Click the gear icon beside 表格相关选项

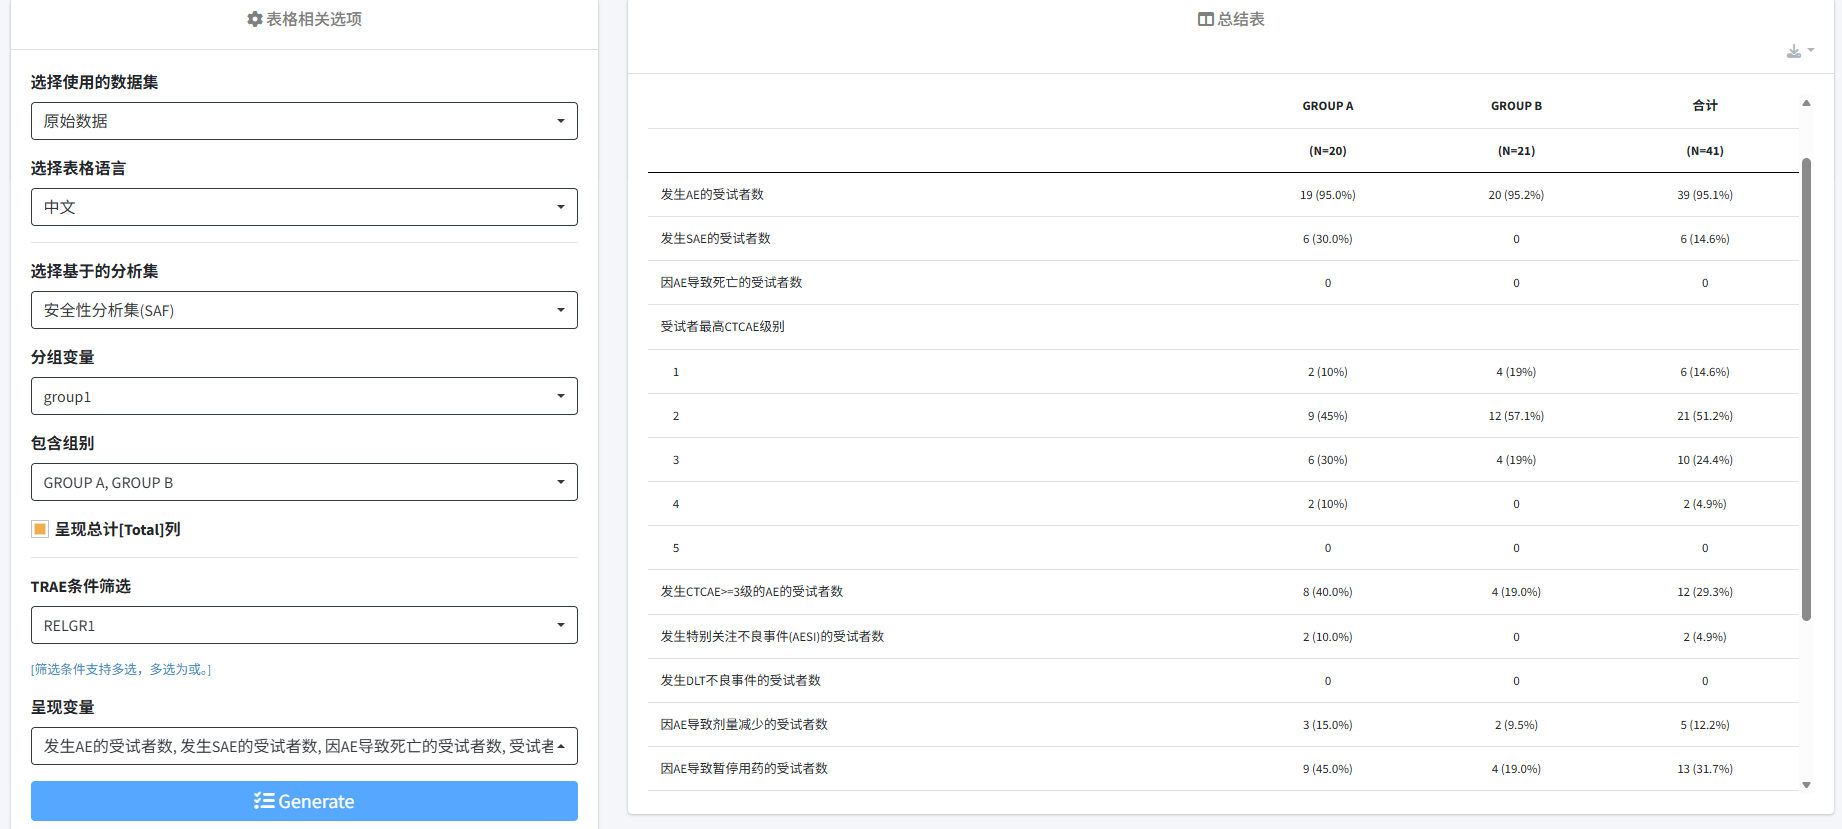(x=255, y=19)
